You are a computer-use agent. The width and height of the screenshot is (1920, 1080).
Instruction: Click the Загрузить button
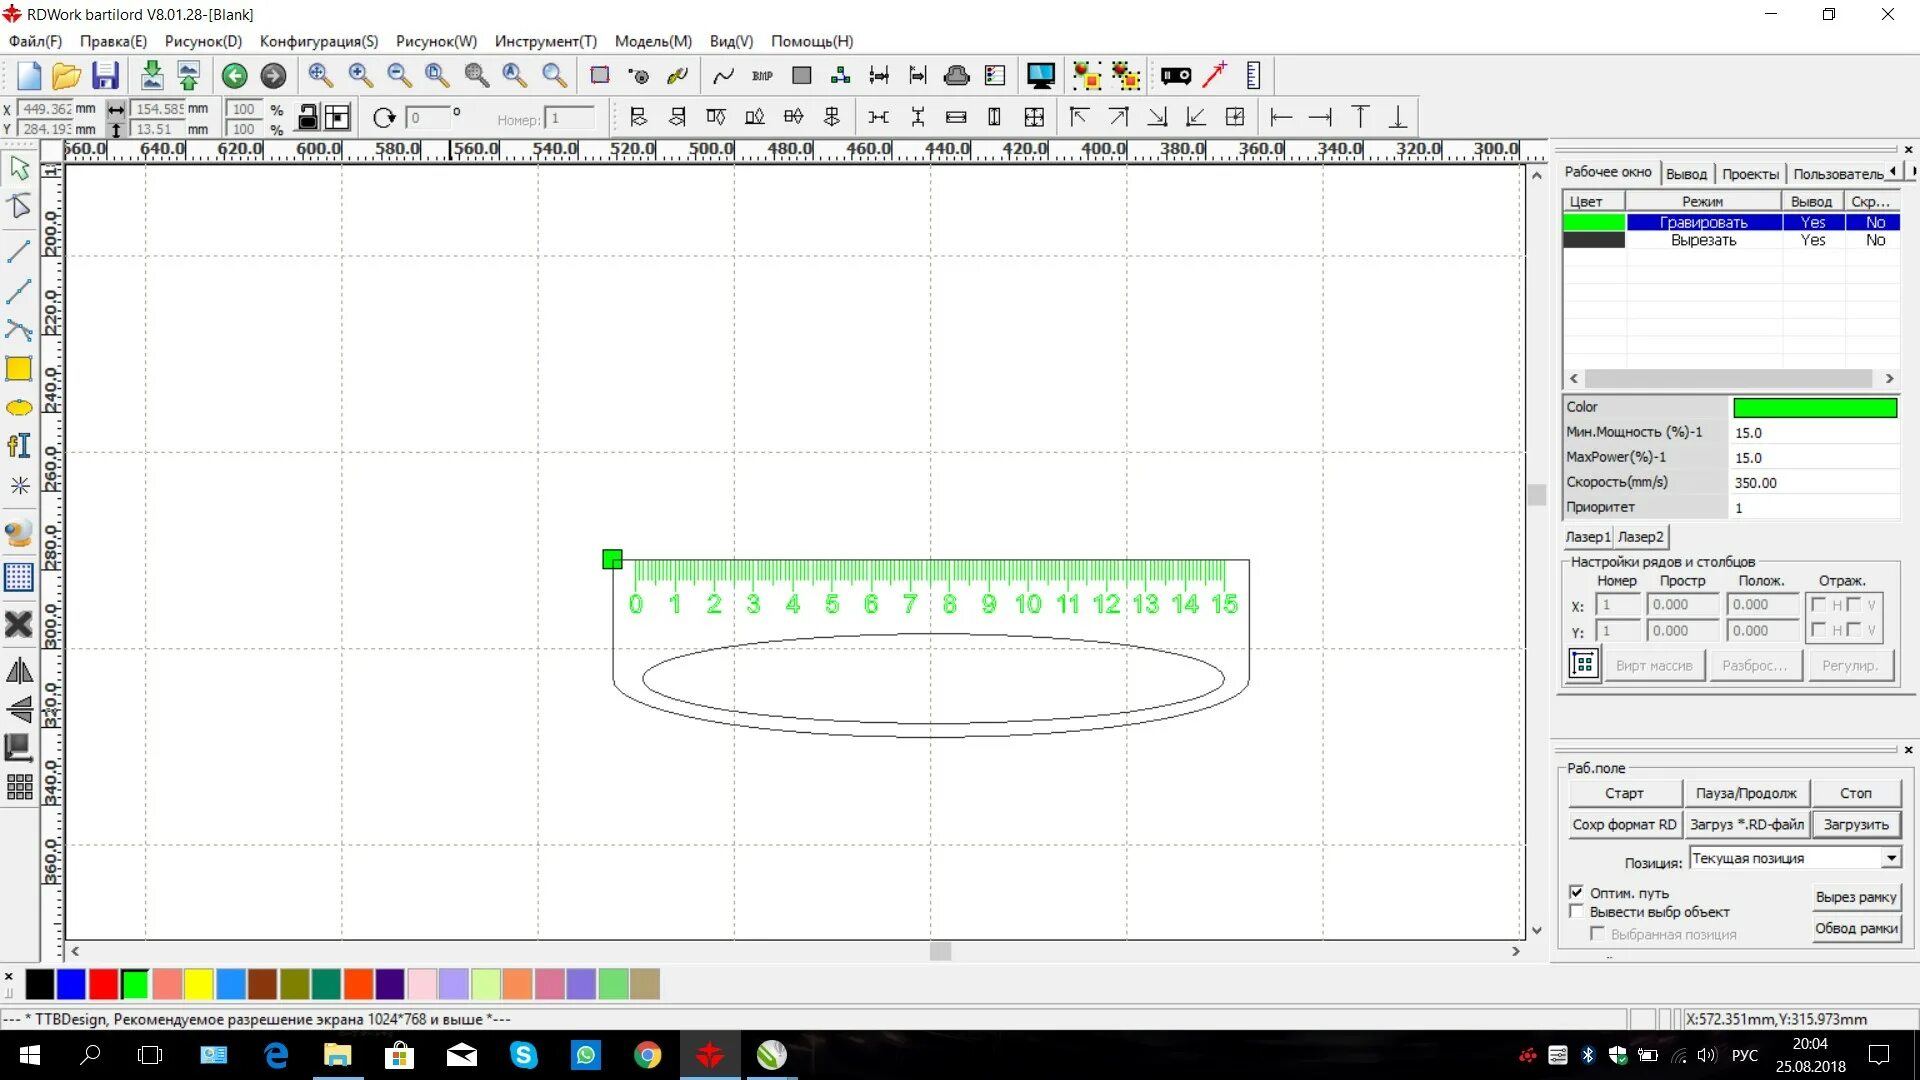pyautogui.click(x=1855, y=824)
